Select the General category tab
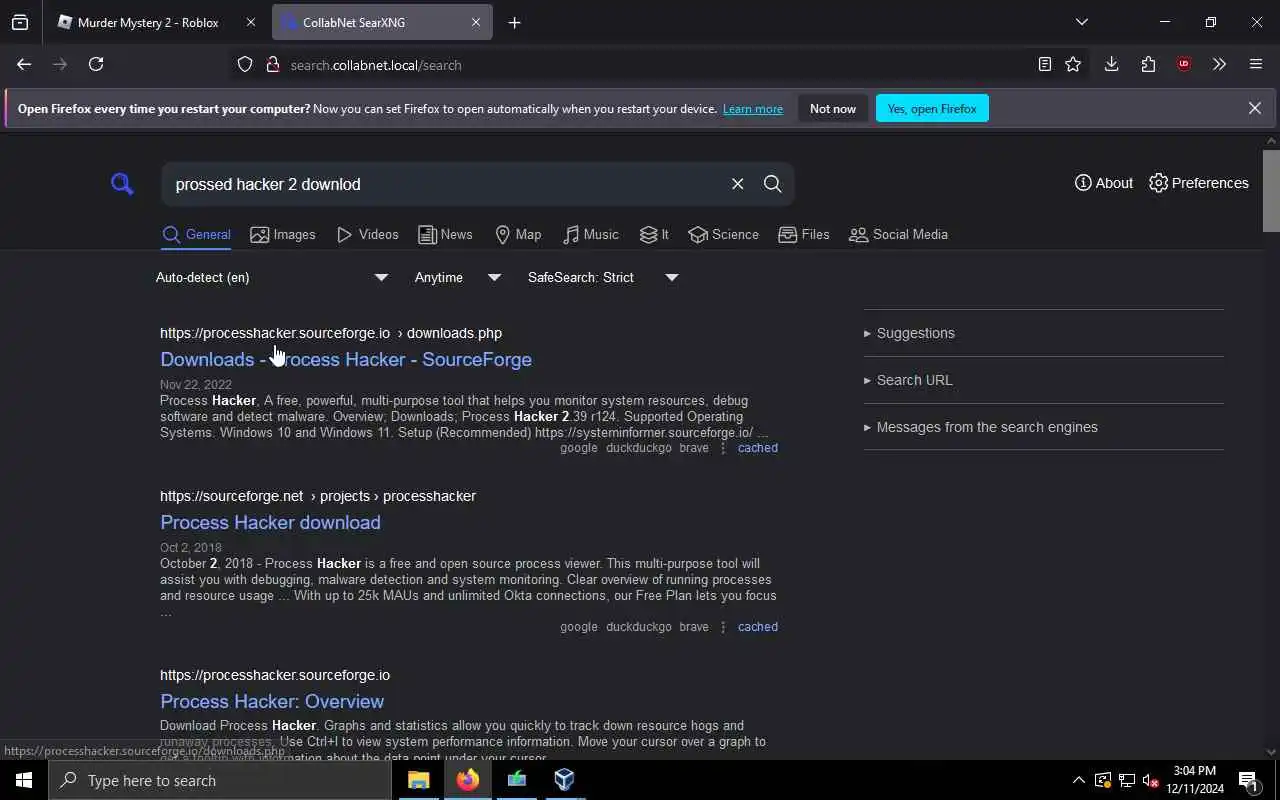Viewport: 1280px width, 800px height. [x=197, y=235]
